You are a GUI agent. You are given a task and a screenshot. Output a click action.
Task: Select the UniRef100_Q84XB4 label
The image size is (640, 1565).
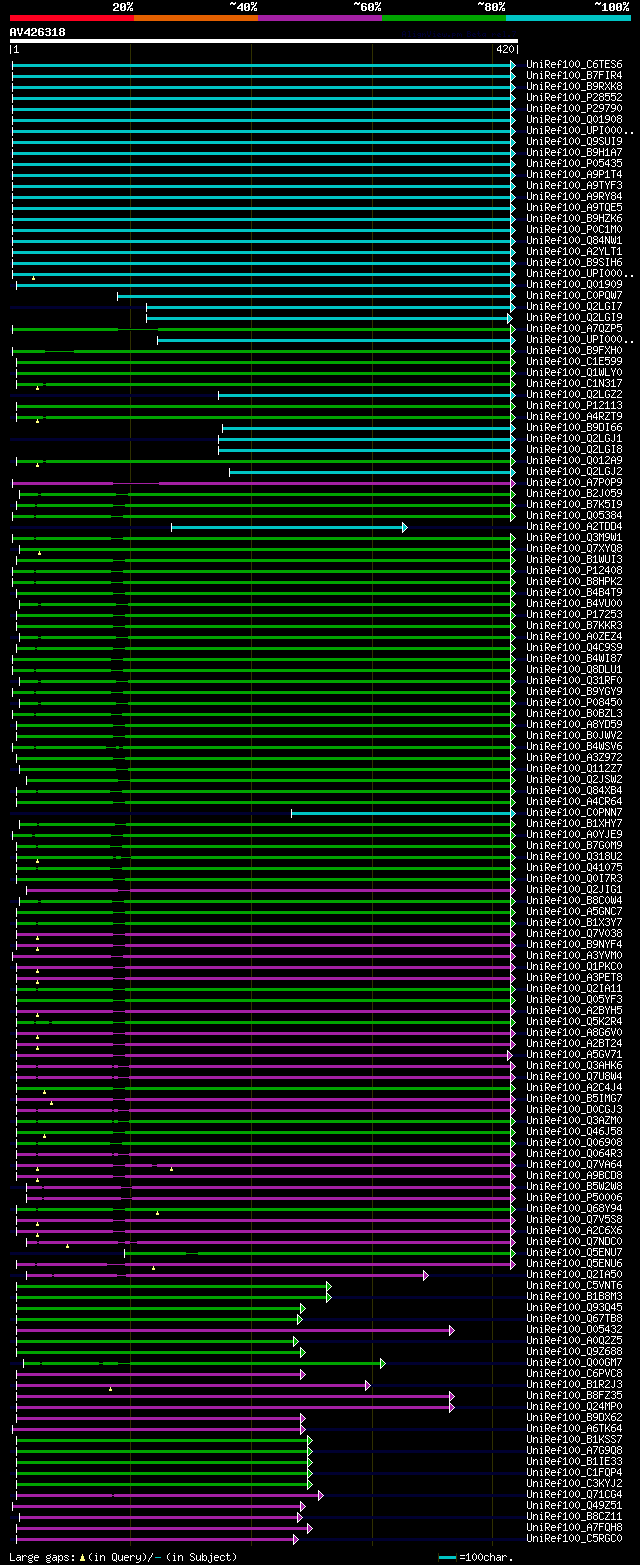pyautogui.click(x=573, y=790)
